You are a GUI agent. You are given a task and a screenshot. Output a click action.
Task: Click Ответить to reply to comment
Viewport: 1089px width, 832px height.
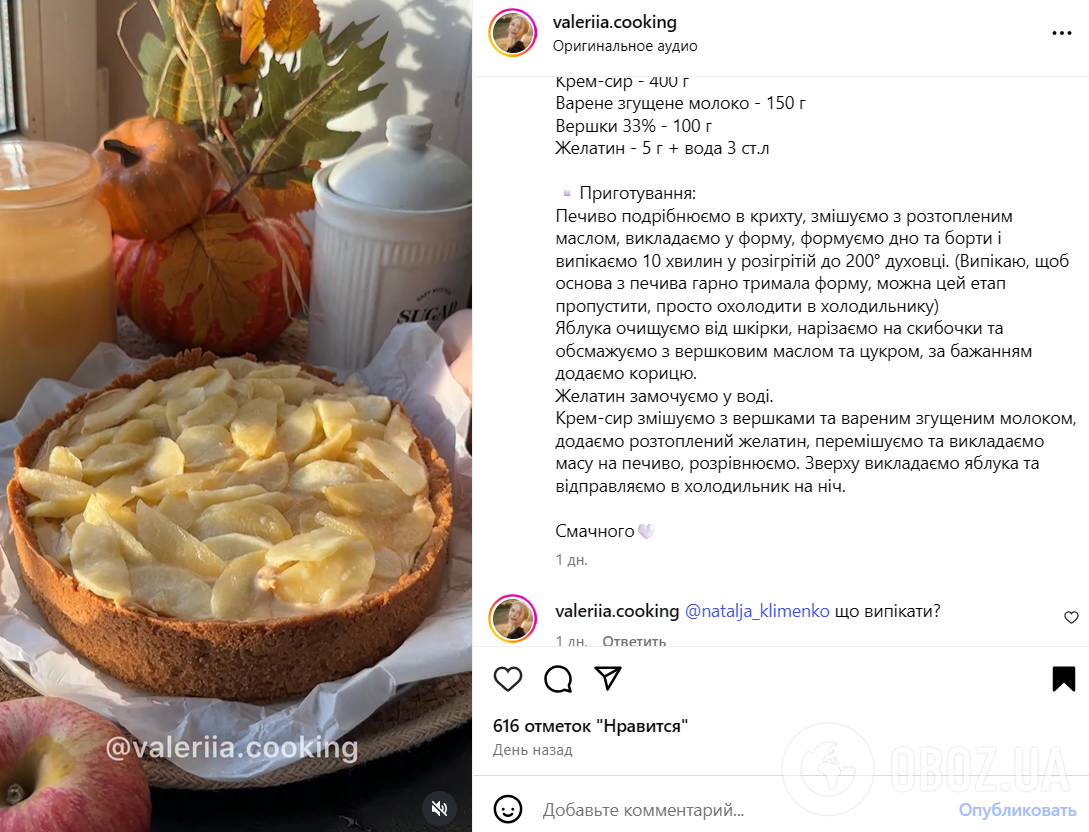[634, 640]
